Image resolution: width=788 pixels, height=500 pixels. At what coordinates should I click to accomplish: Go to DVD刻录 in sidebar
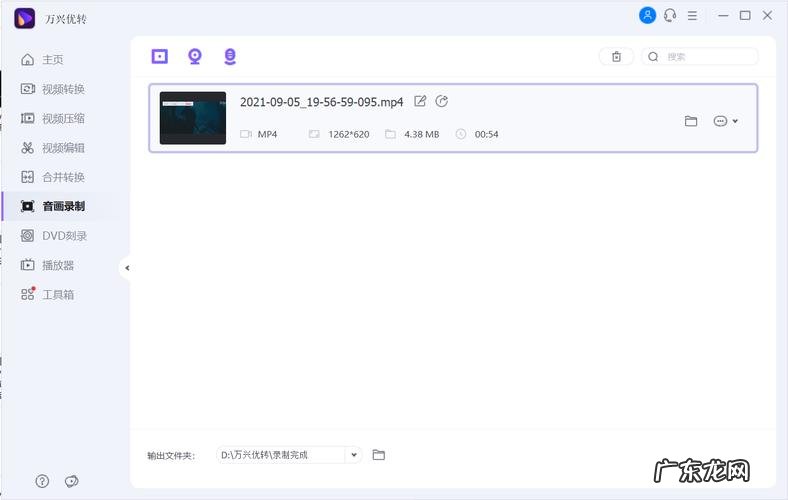point(62,236)
